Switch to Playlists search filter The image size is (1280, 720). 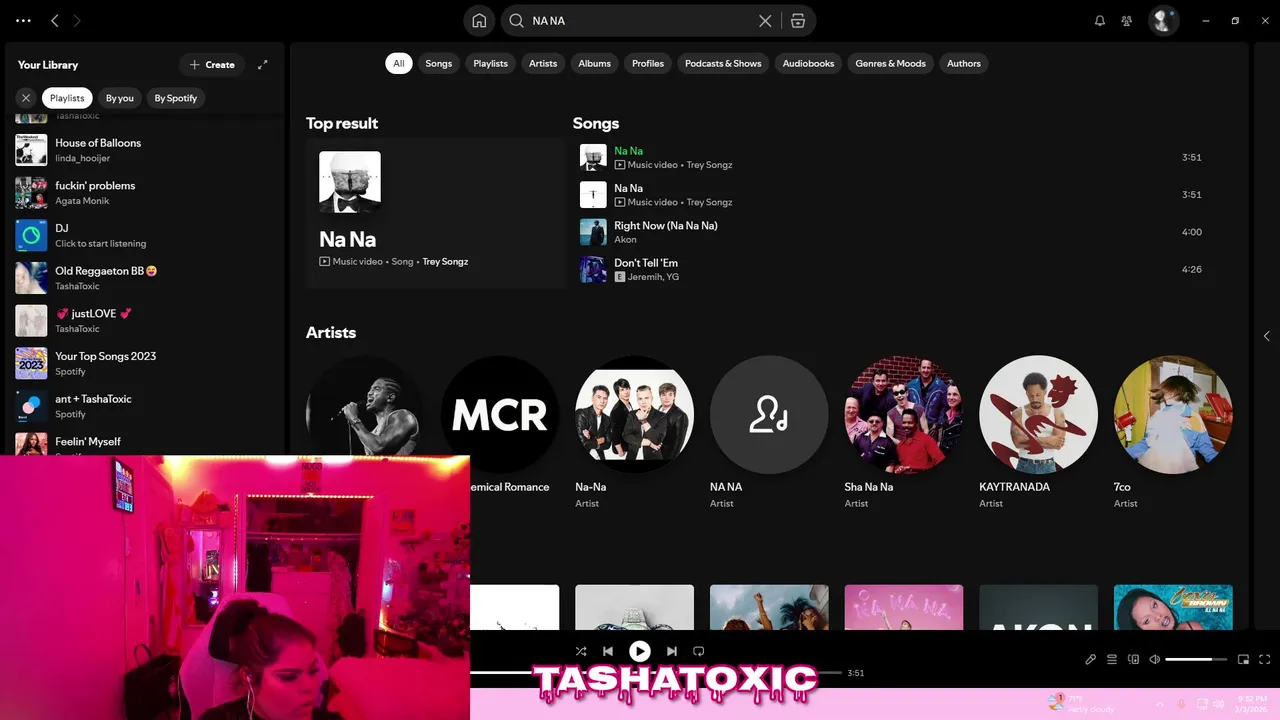[x=491, y=63]
